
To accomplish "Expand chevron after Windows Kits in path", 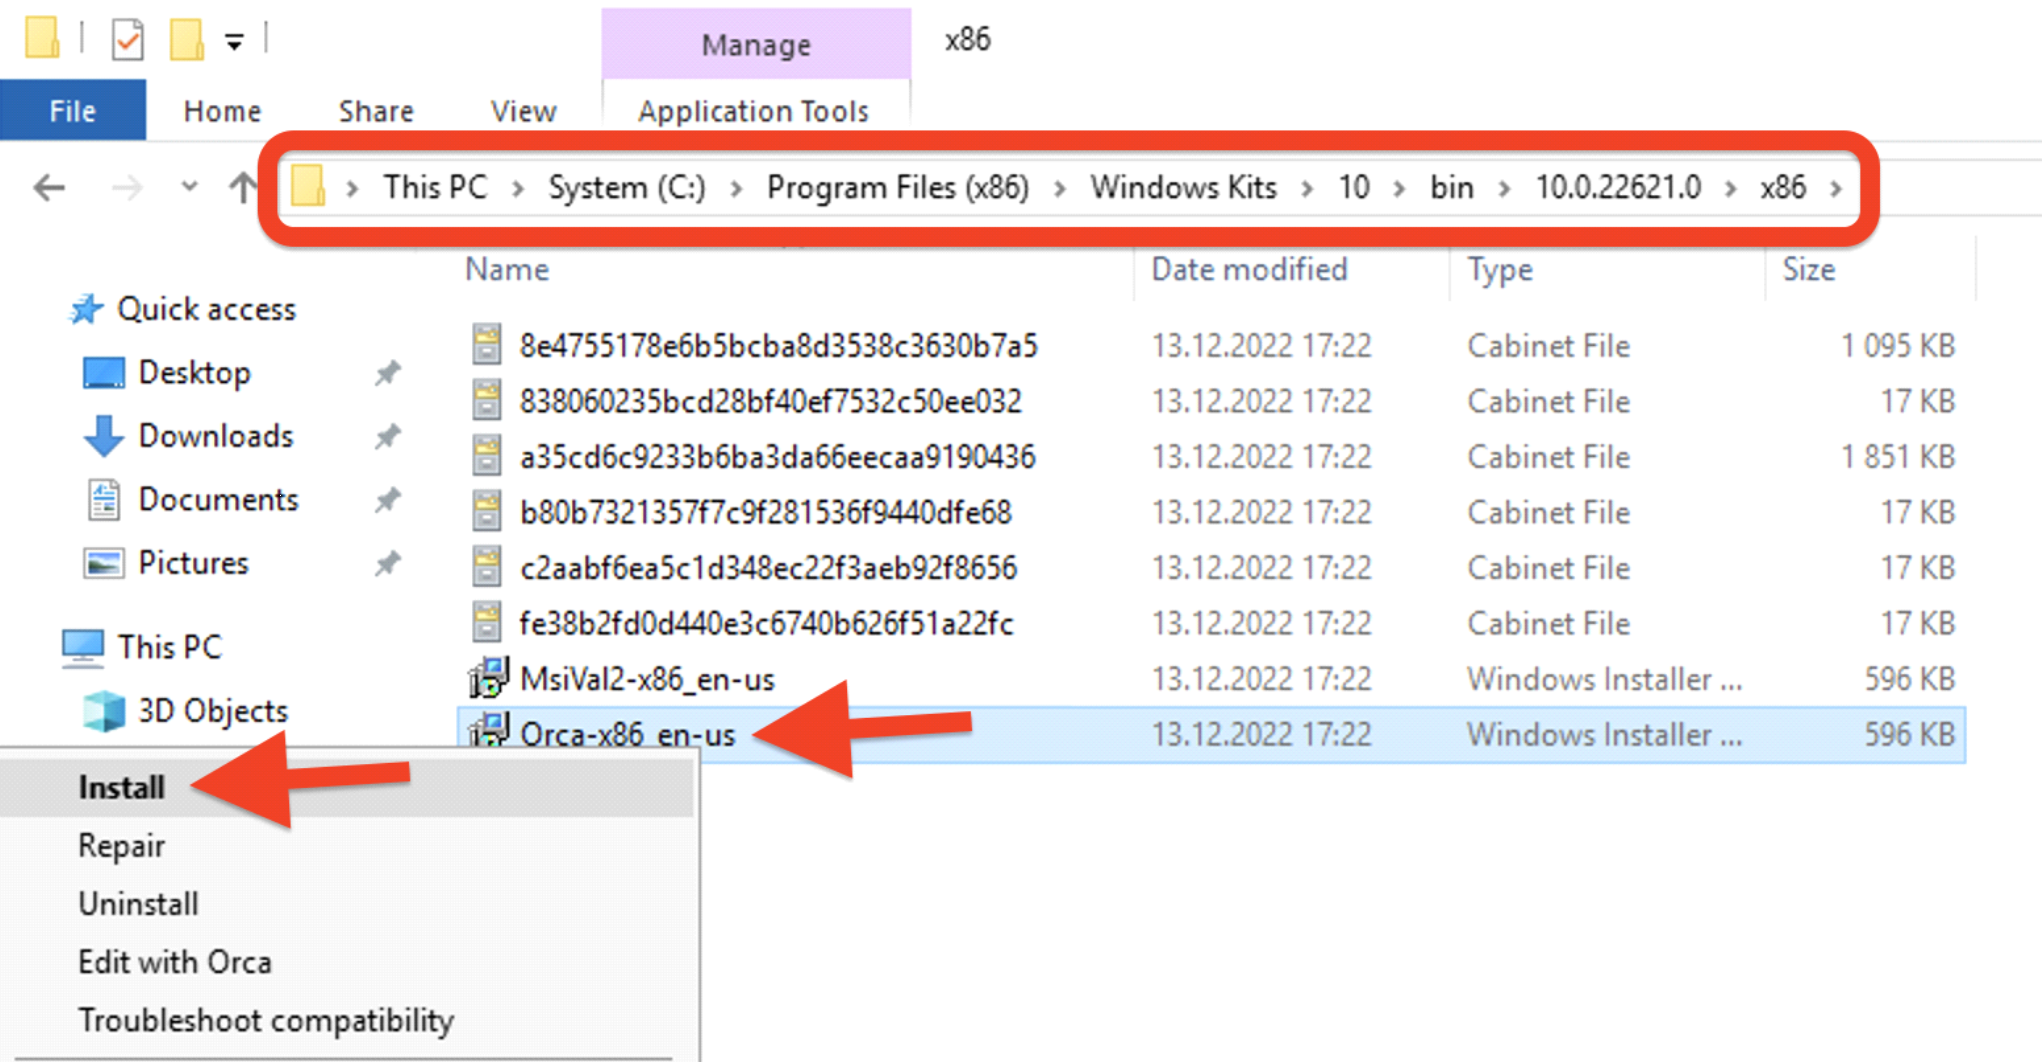I will point(1307,188).
